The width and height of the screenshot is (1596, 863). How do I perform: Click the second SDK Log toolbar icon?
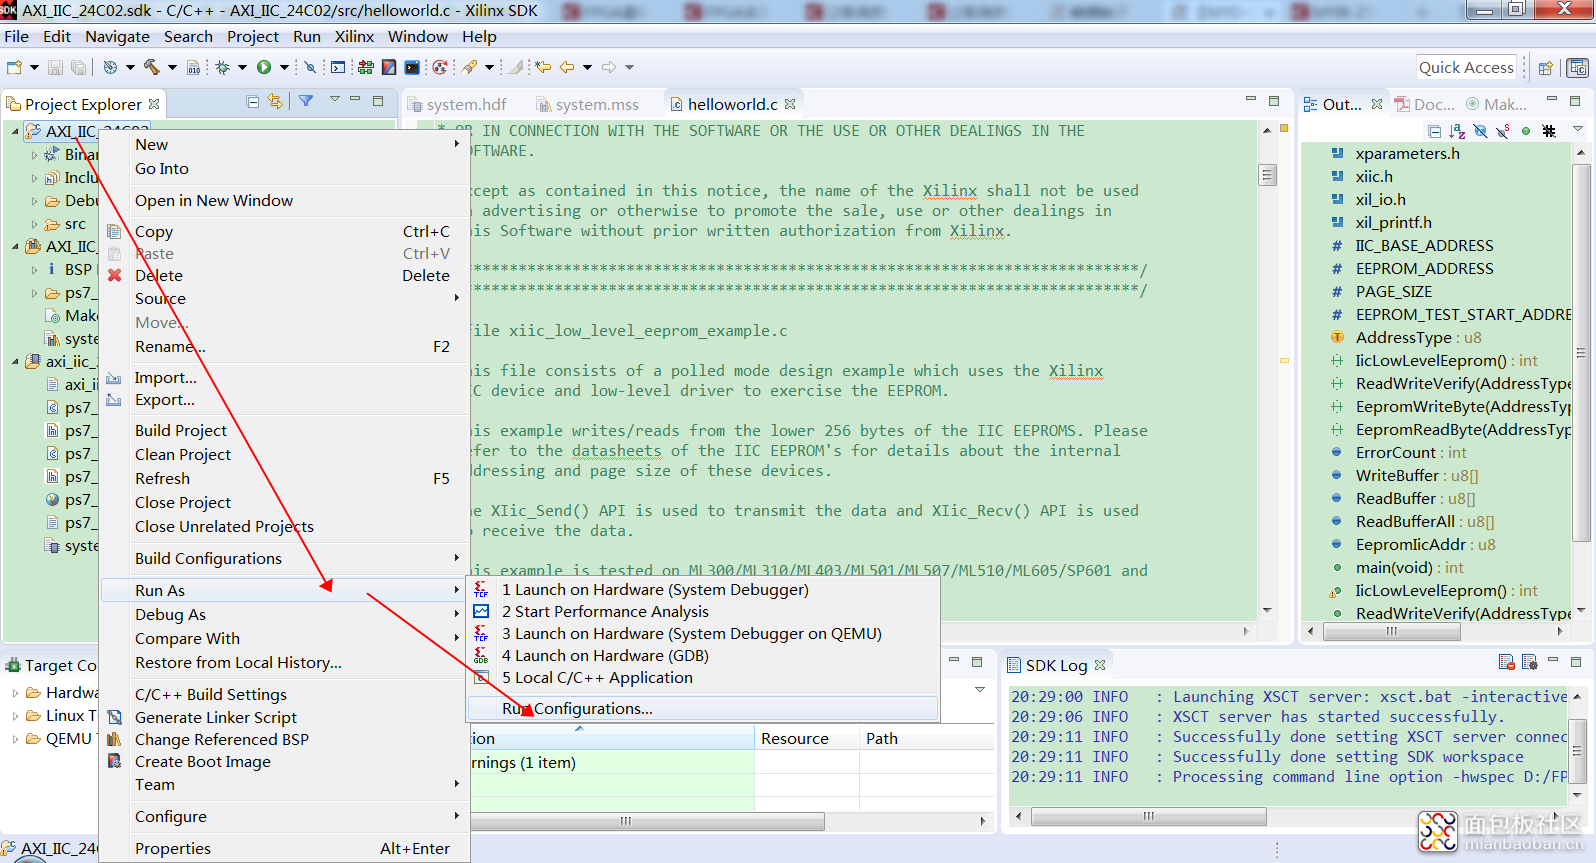coord(1529,662)
